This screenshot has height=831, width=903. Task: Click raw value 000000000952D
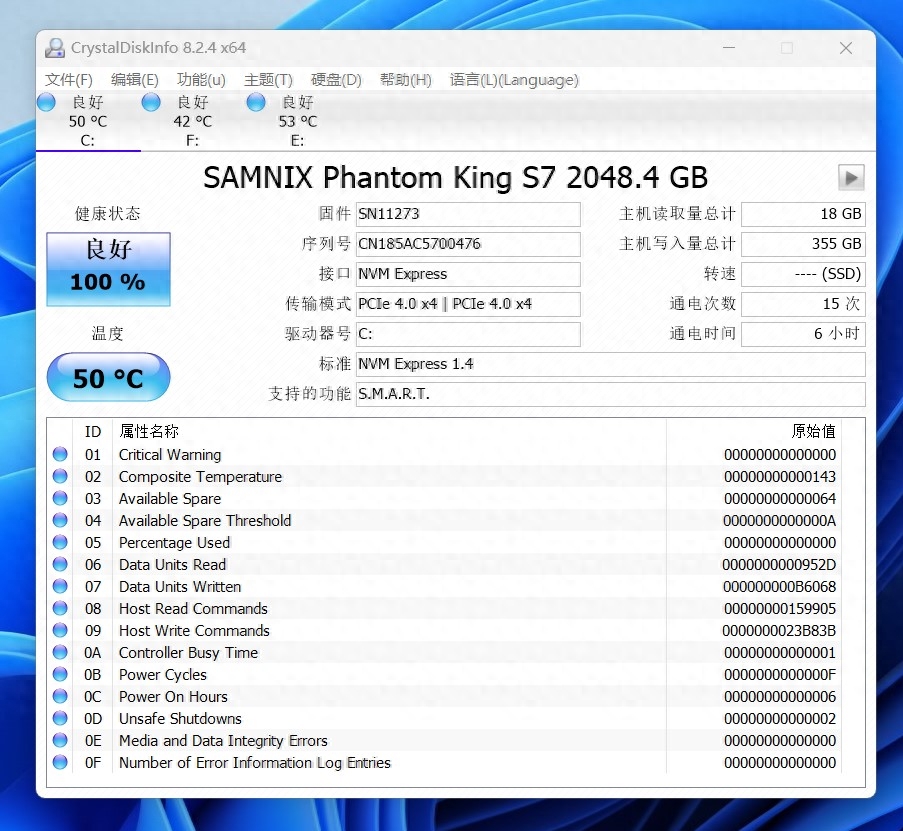[779, 564]
